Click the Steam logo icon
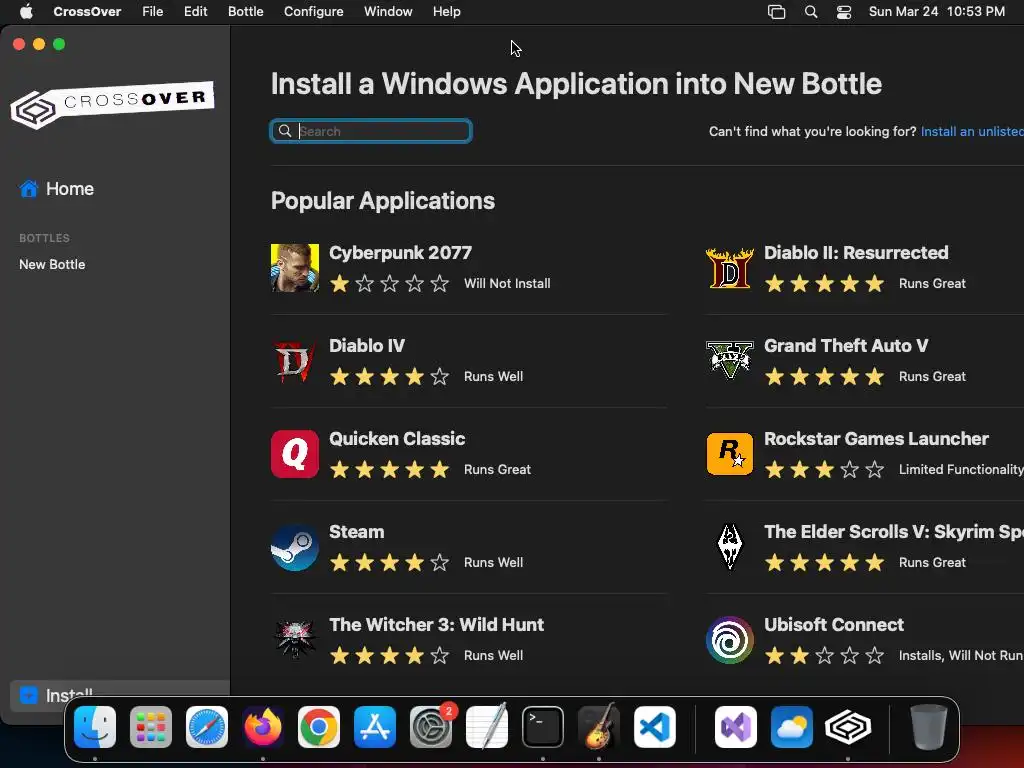The width and height of the screenshot is (1024, 768). [295, 547]
